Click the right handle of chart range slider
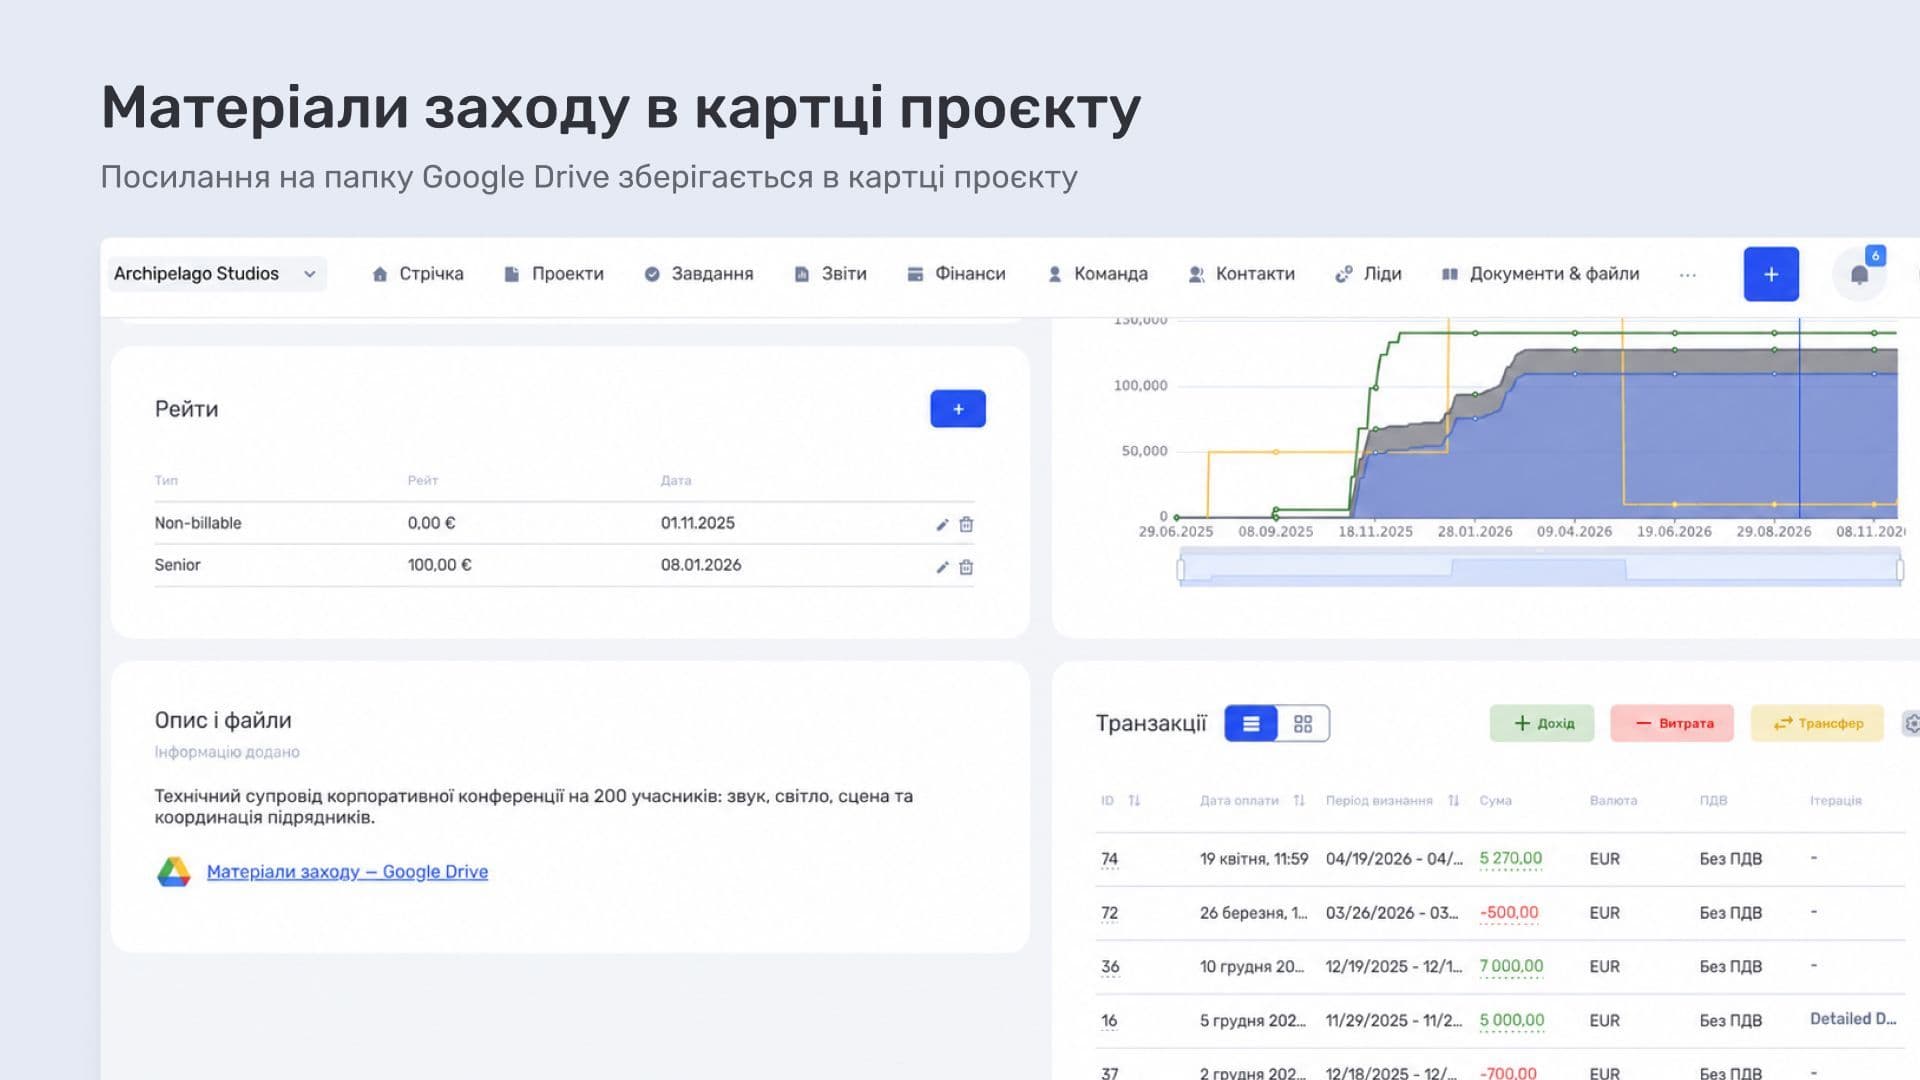The image size is (1920, 1080). point(1900,570)
